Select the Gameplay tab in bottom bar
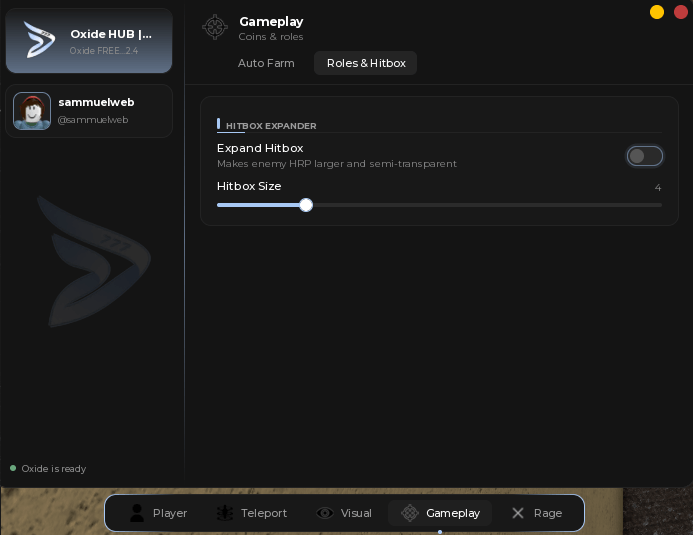The height and width of the screenshot is (535, 693). [440, 513]
